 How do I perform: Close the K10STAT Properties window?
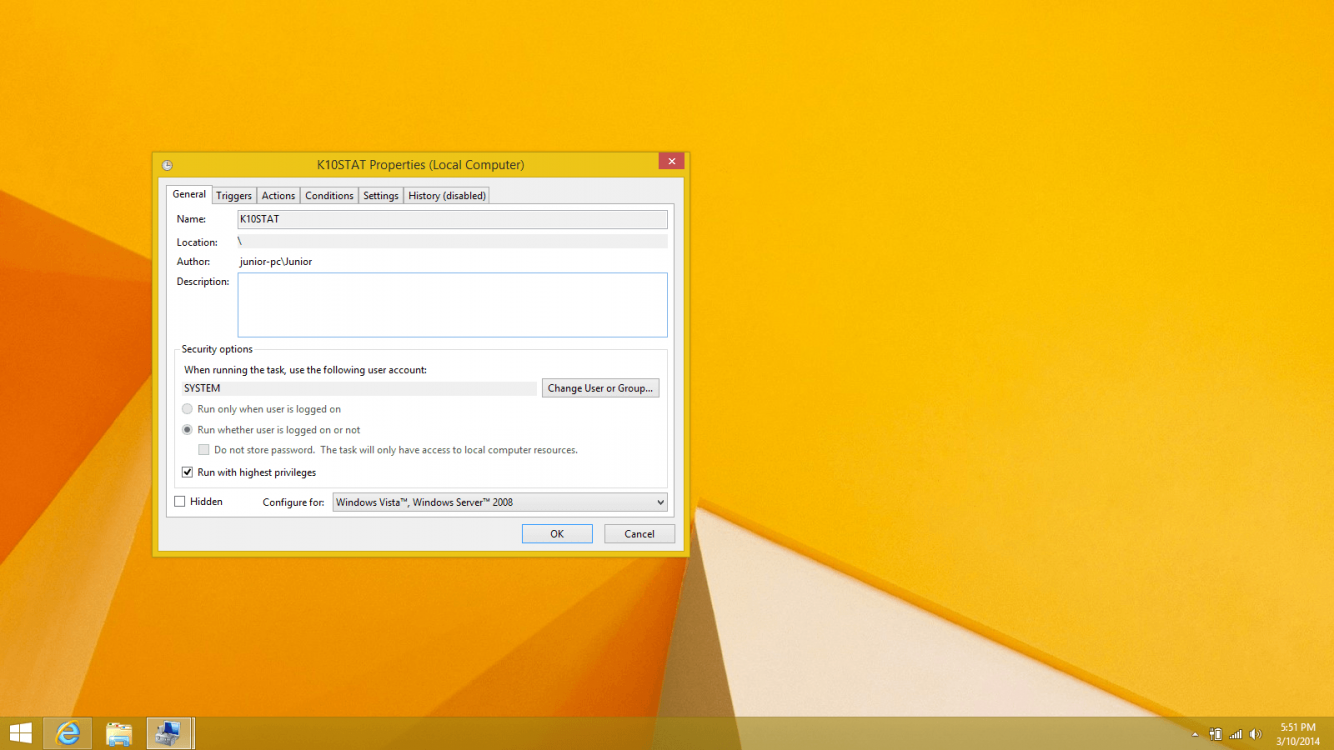671,161
